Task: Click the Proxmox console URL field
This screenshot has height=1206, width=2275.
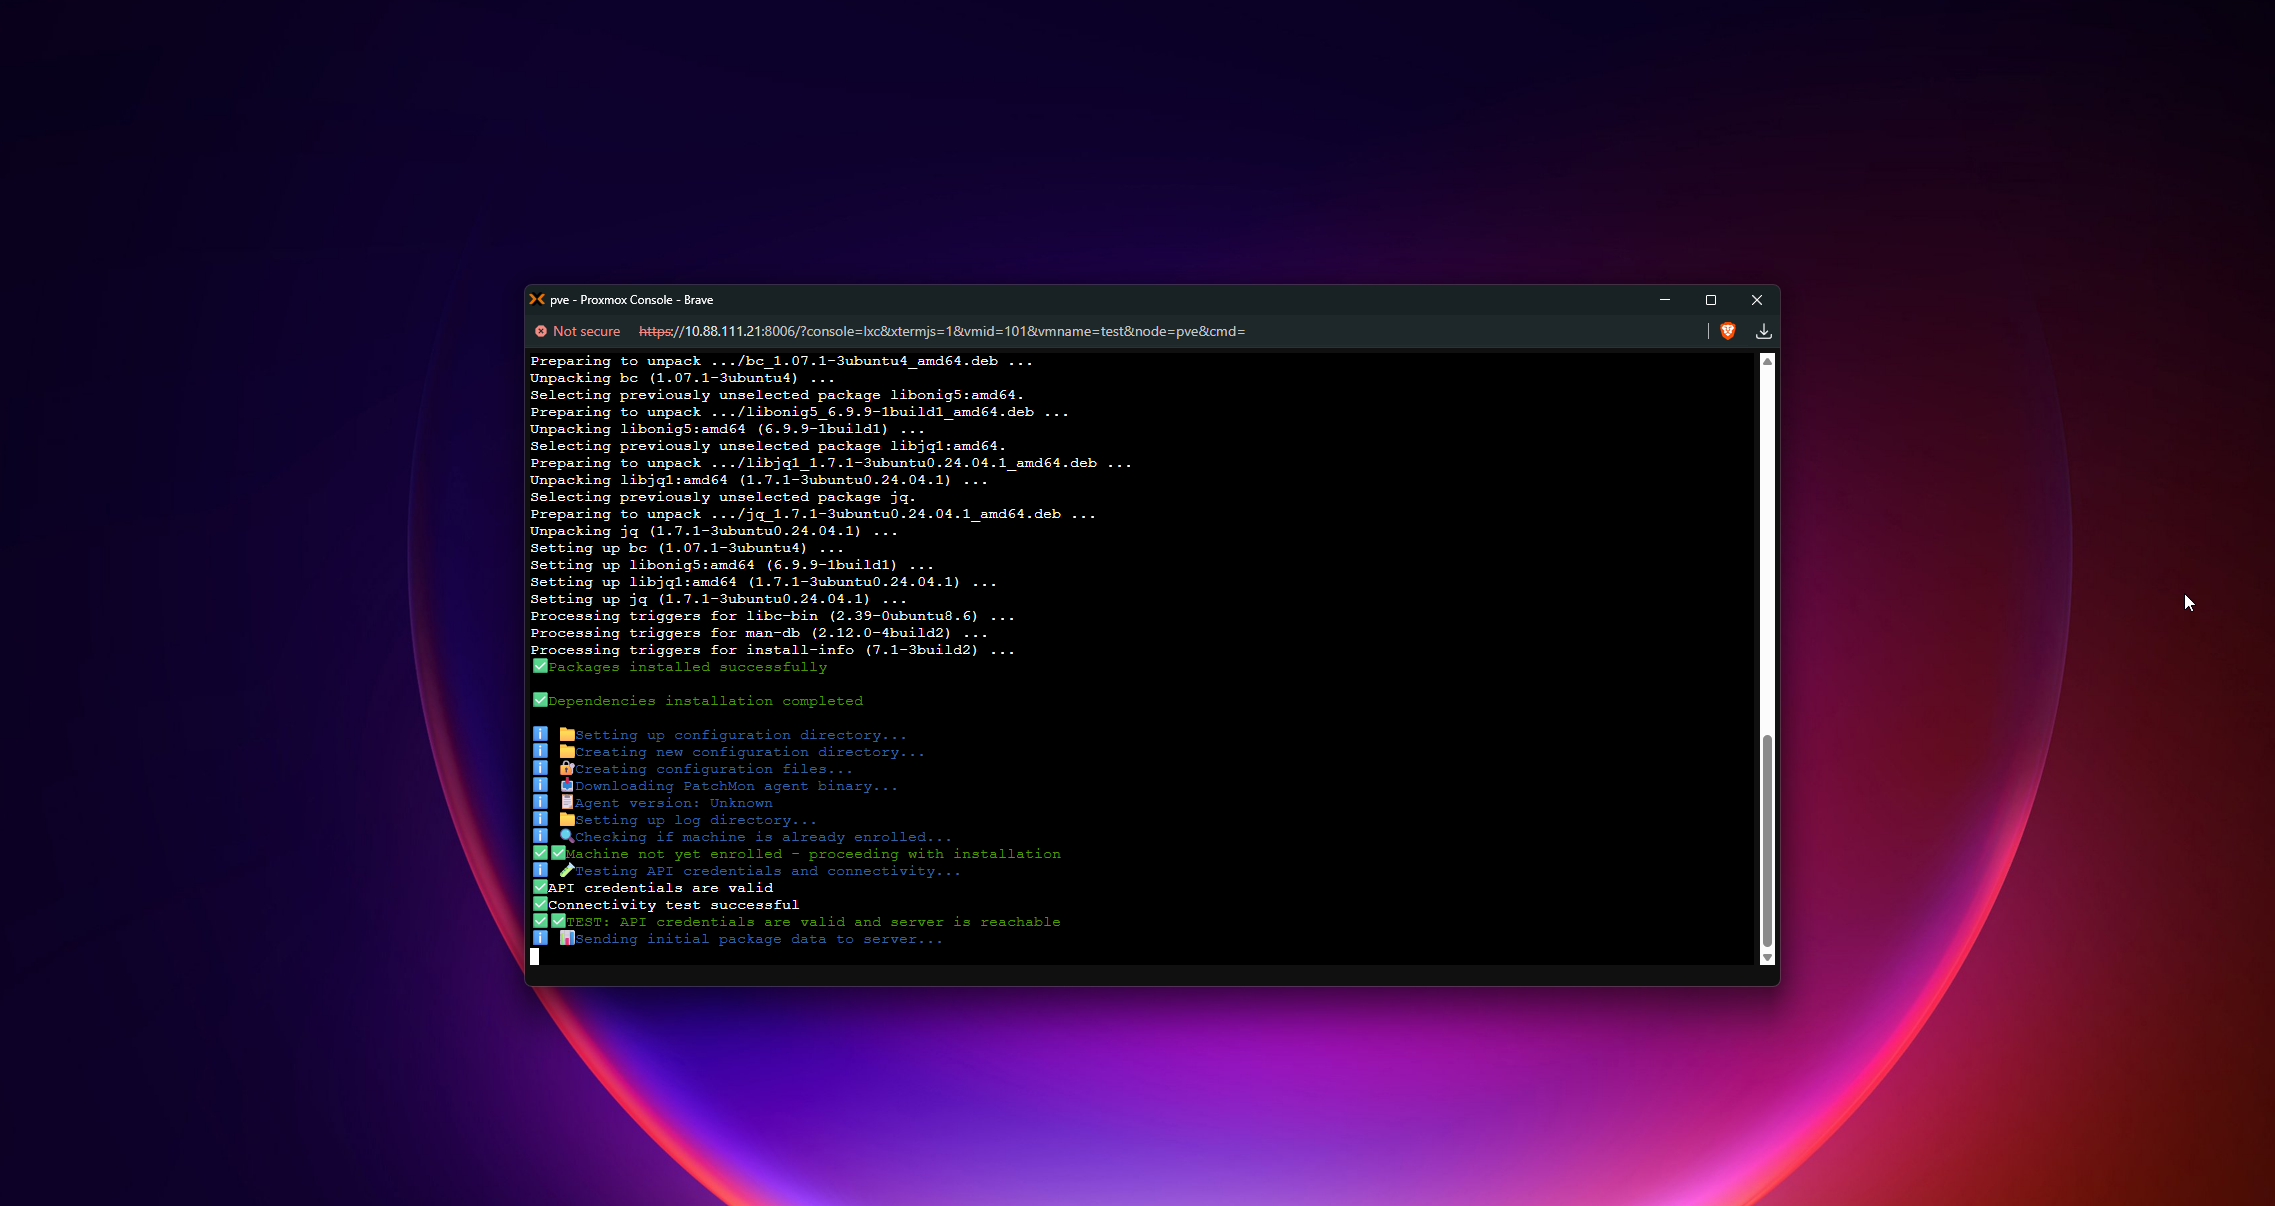Action: 942,331
